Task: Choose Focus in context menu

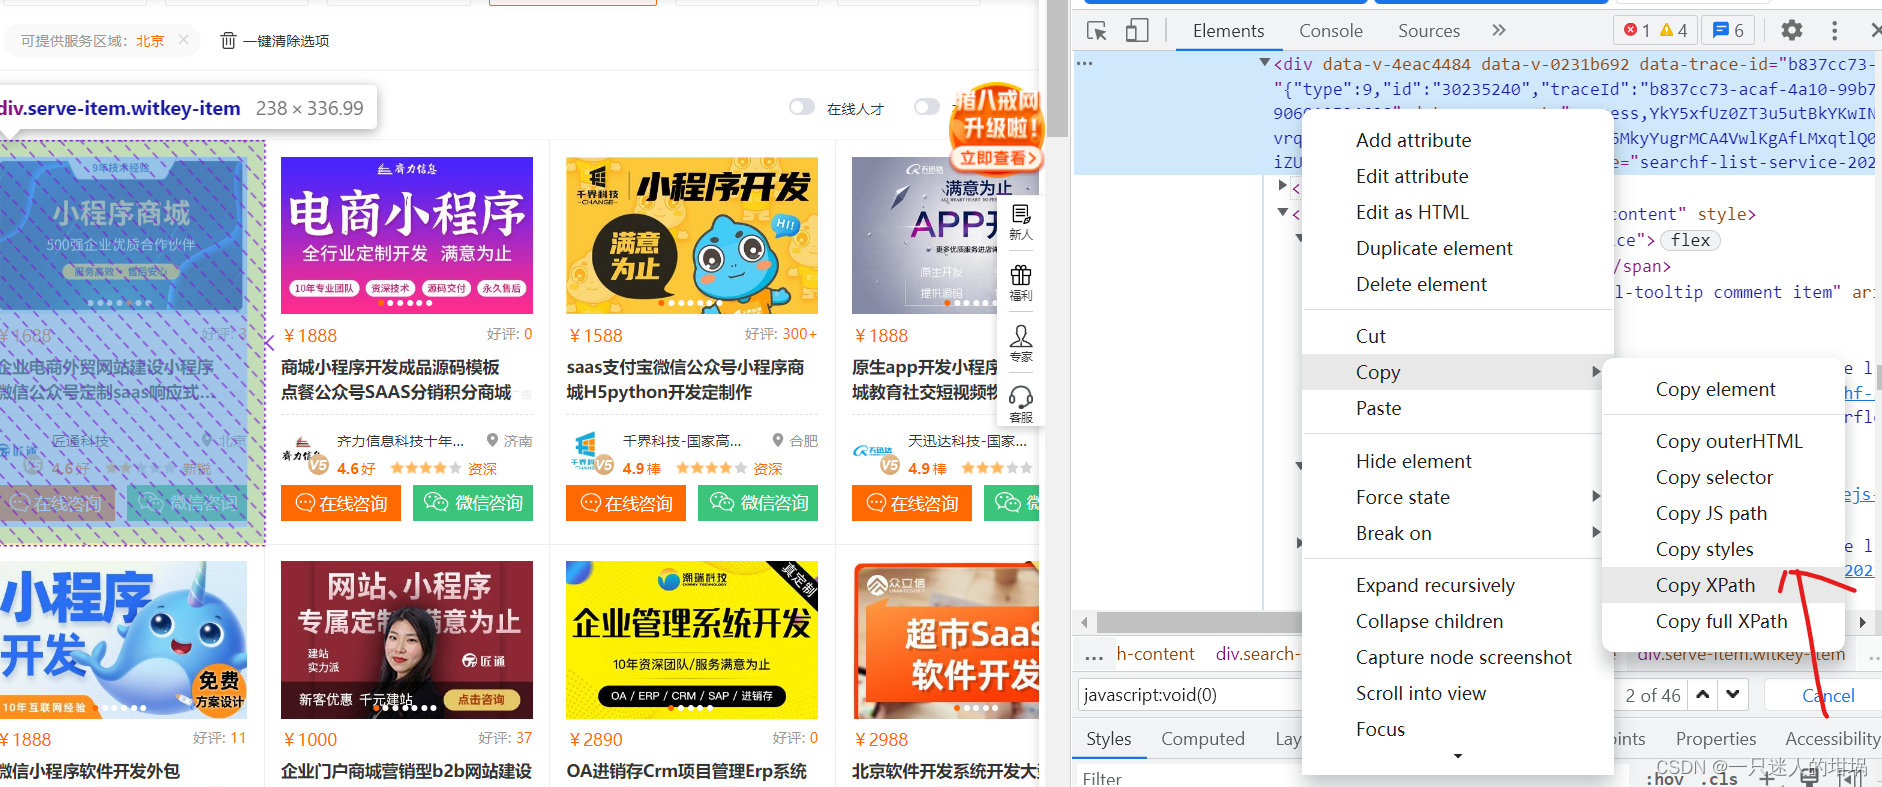Action: click(x=1458, y=729)
